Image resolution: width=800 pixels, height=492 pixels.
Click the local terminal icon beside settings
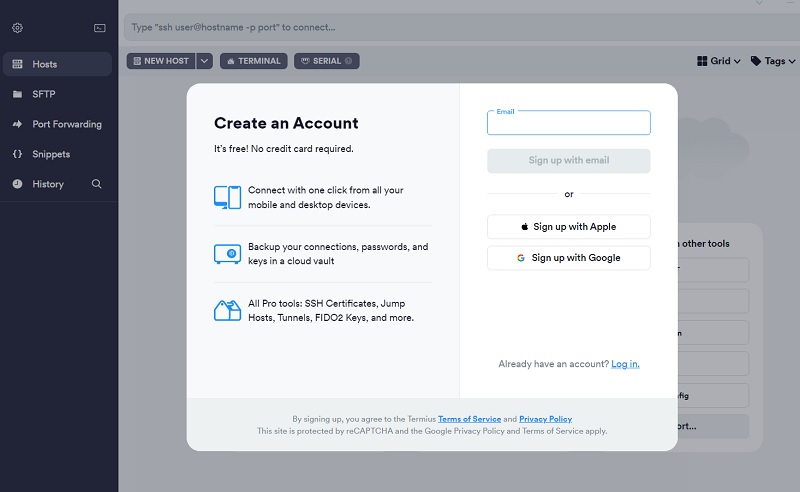coord(99,28)
